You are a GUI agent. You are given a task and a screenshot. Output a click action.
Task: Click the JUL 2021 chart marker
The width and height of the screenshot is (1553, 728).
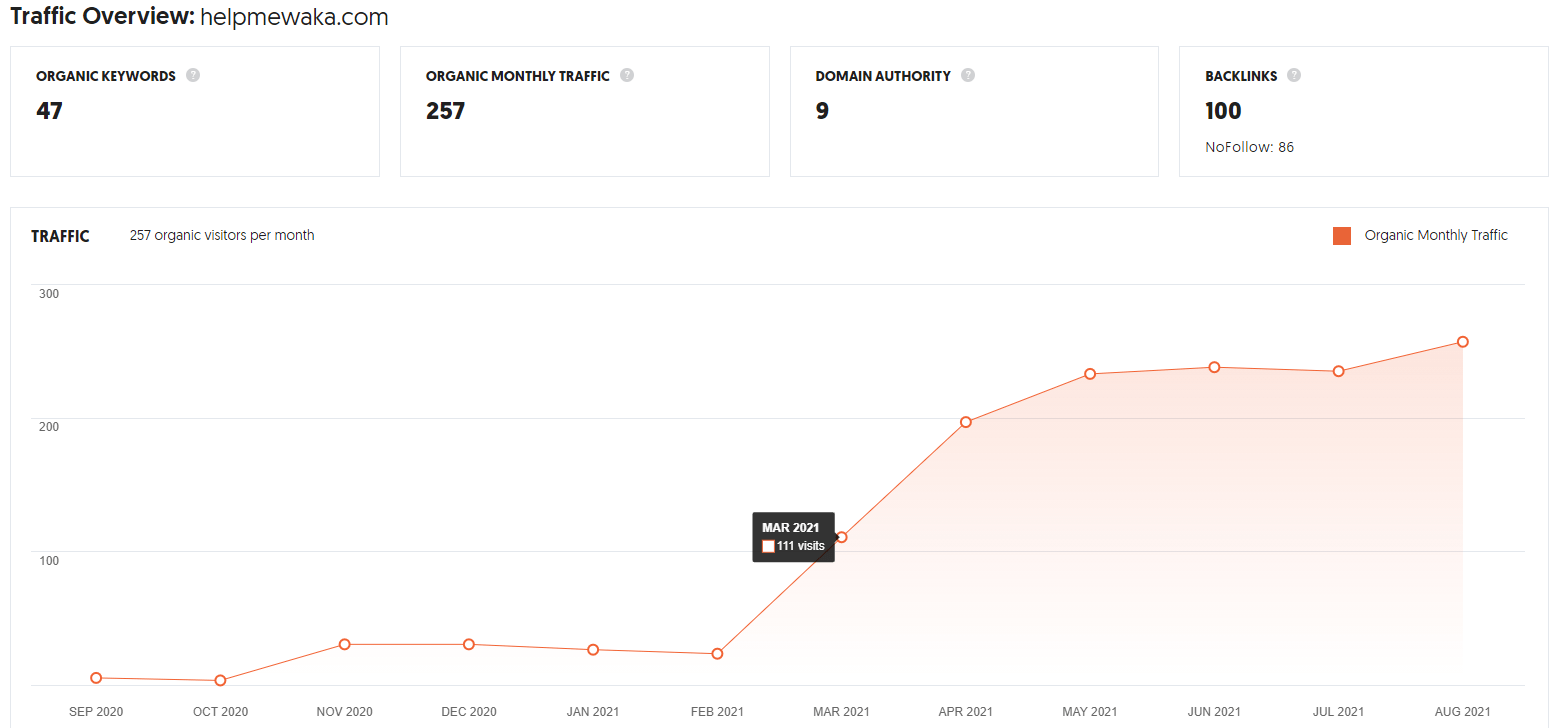coord(1338,371)
